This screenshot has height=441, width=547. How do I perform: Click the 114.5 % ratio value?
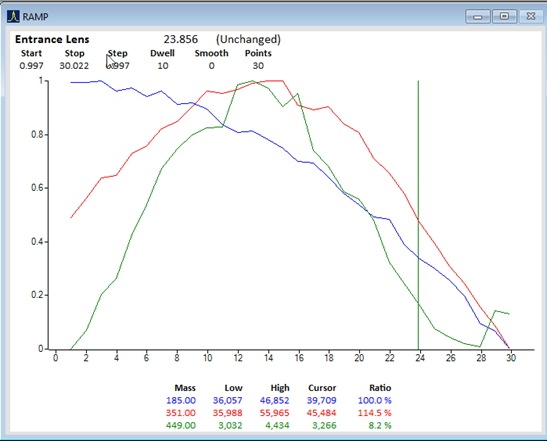pos(374,413)
